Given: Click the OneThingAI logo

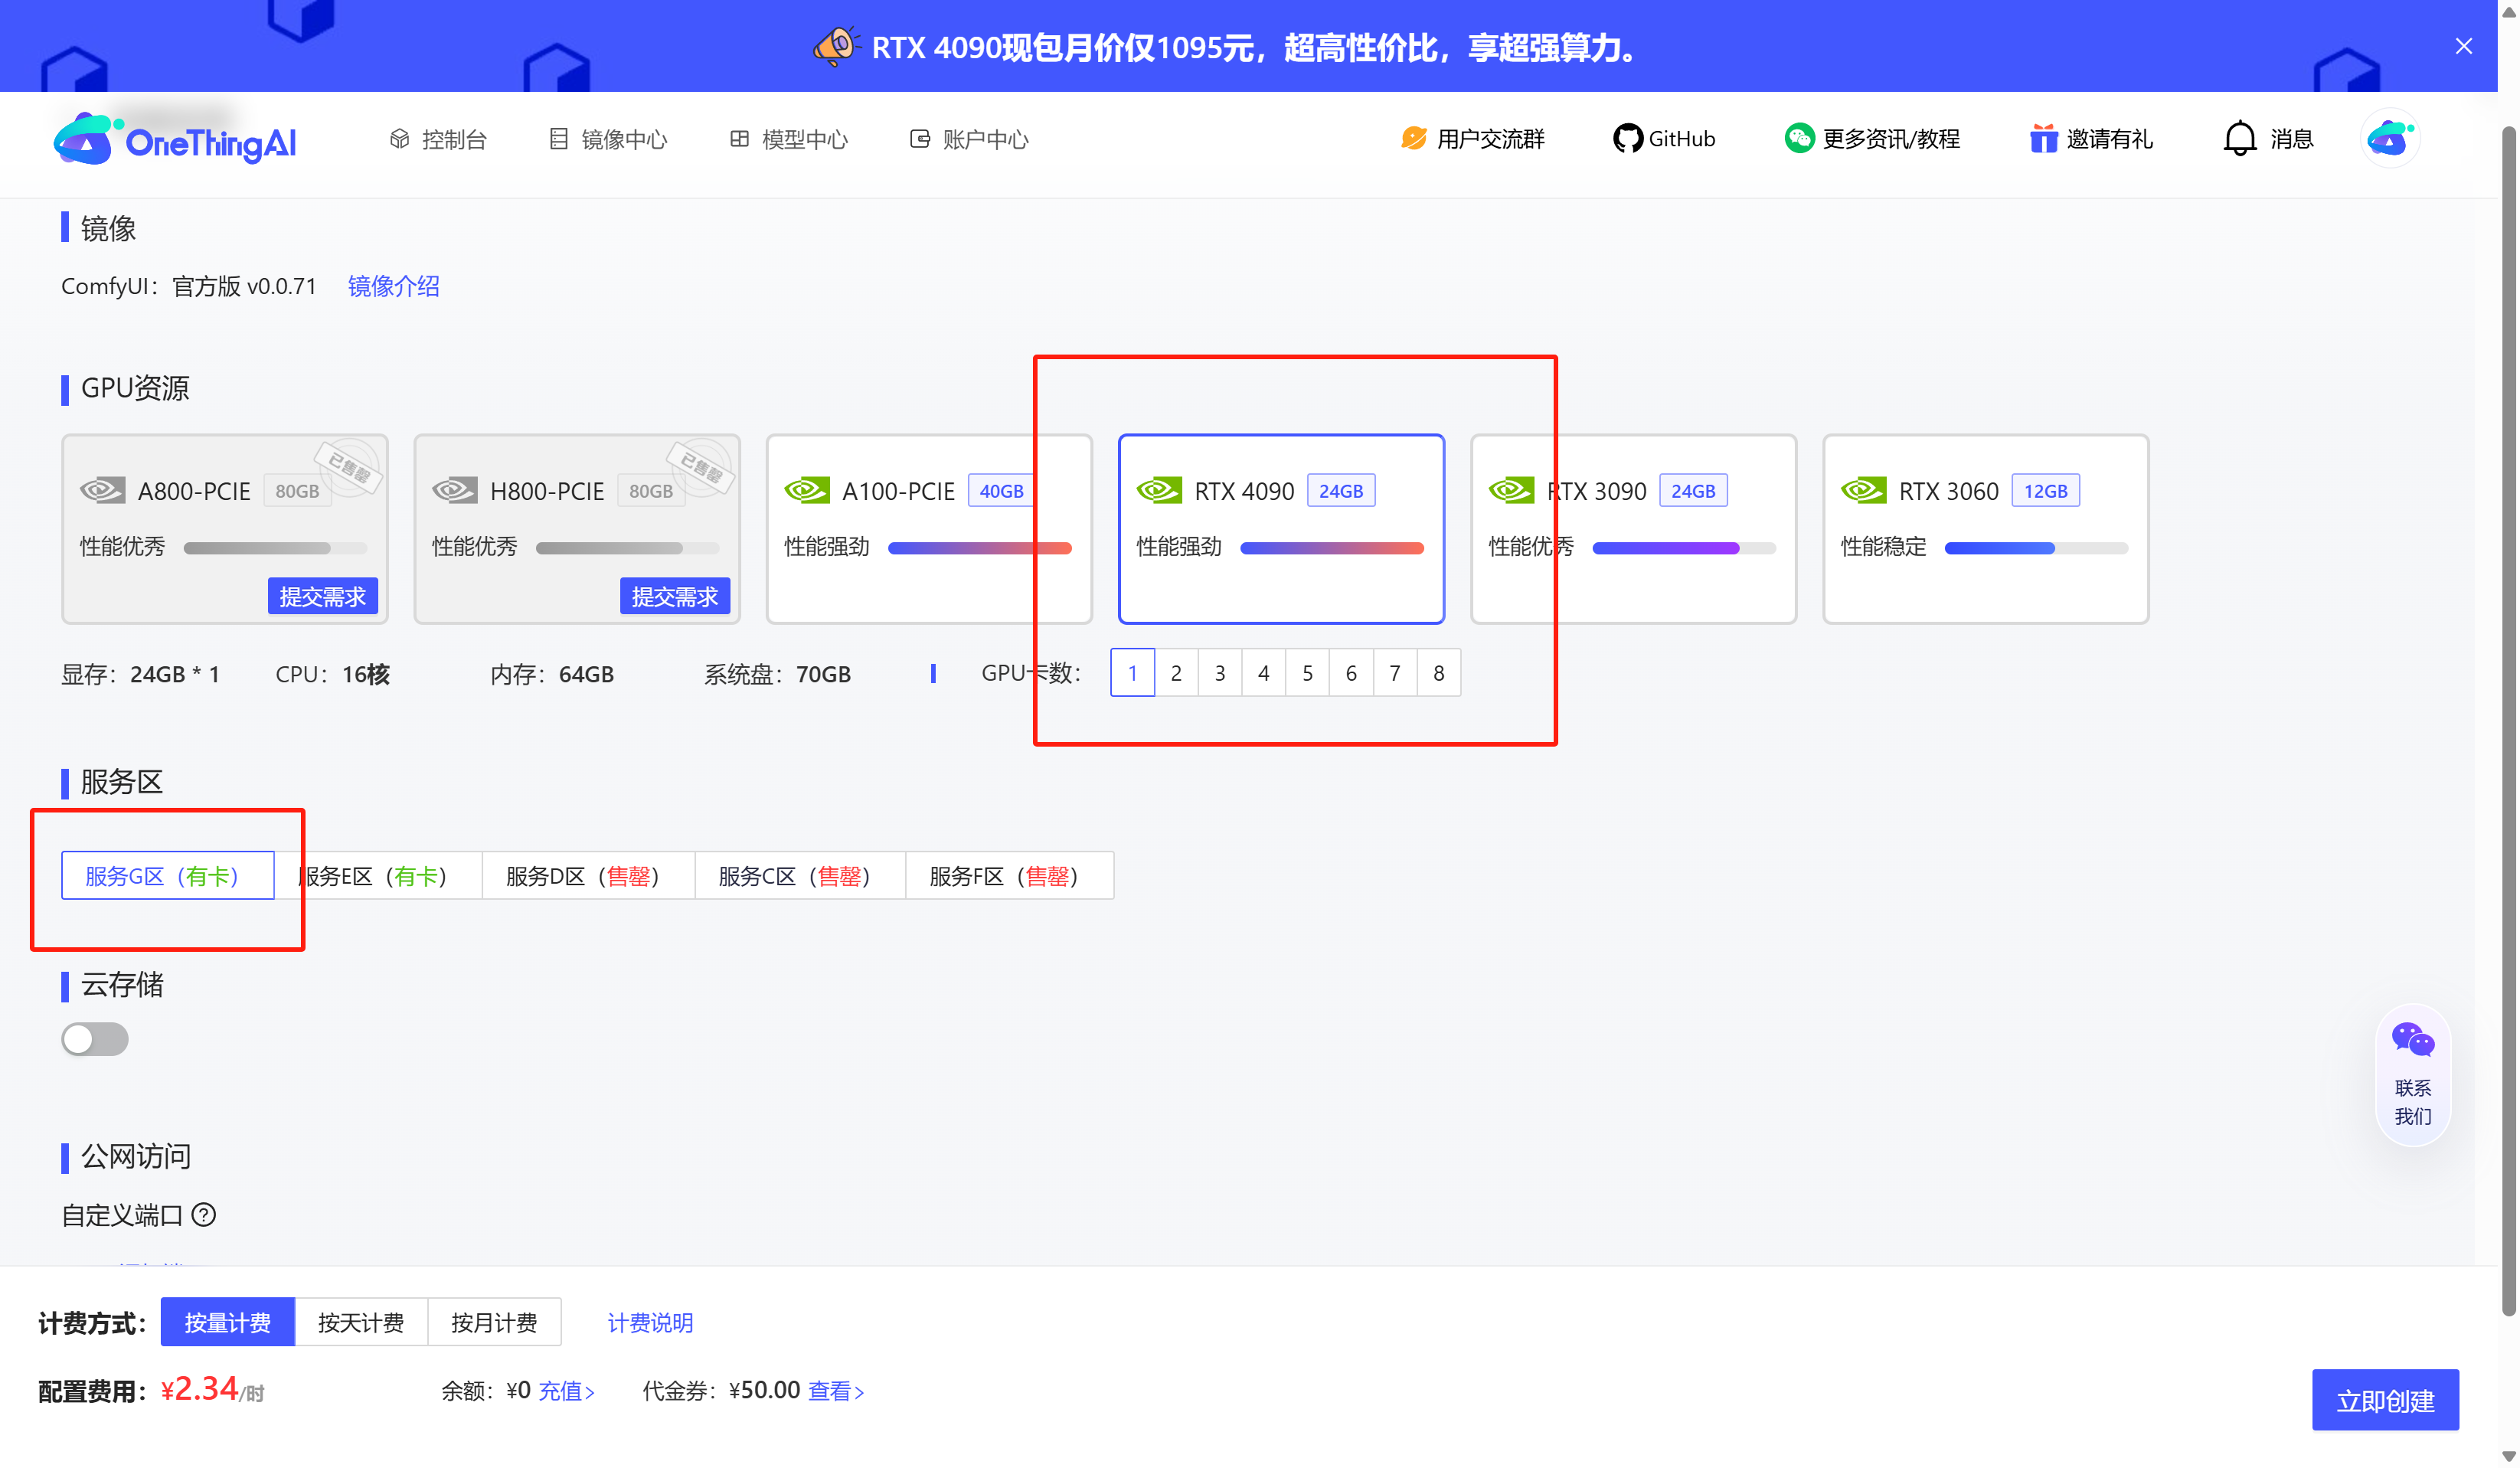Looking at the screenshot, I should coord(175,140).
